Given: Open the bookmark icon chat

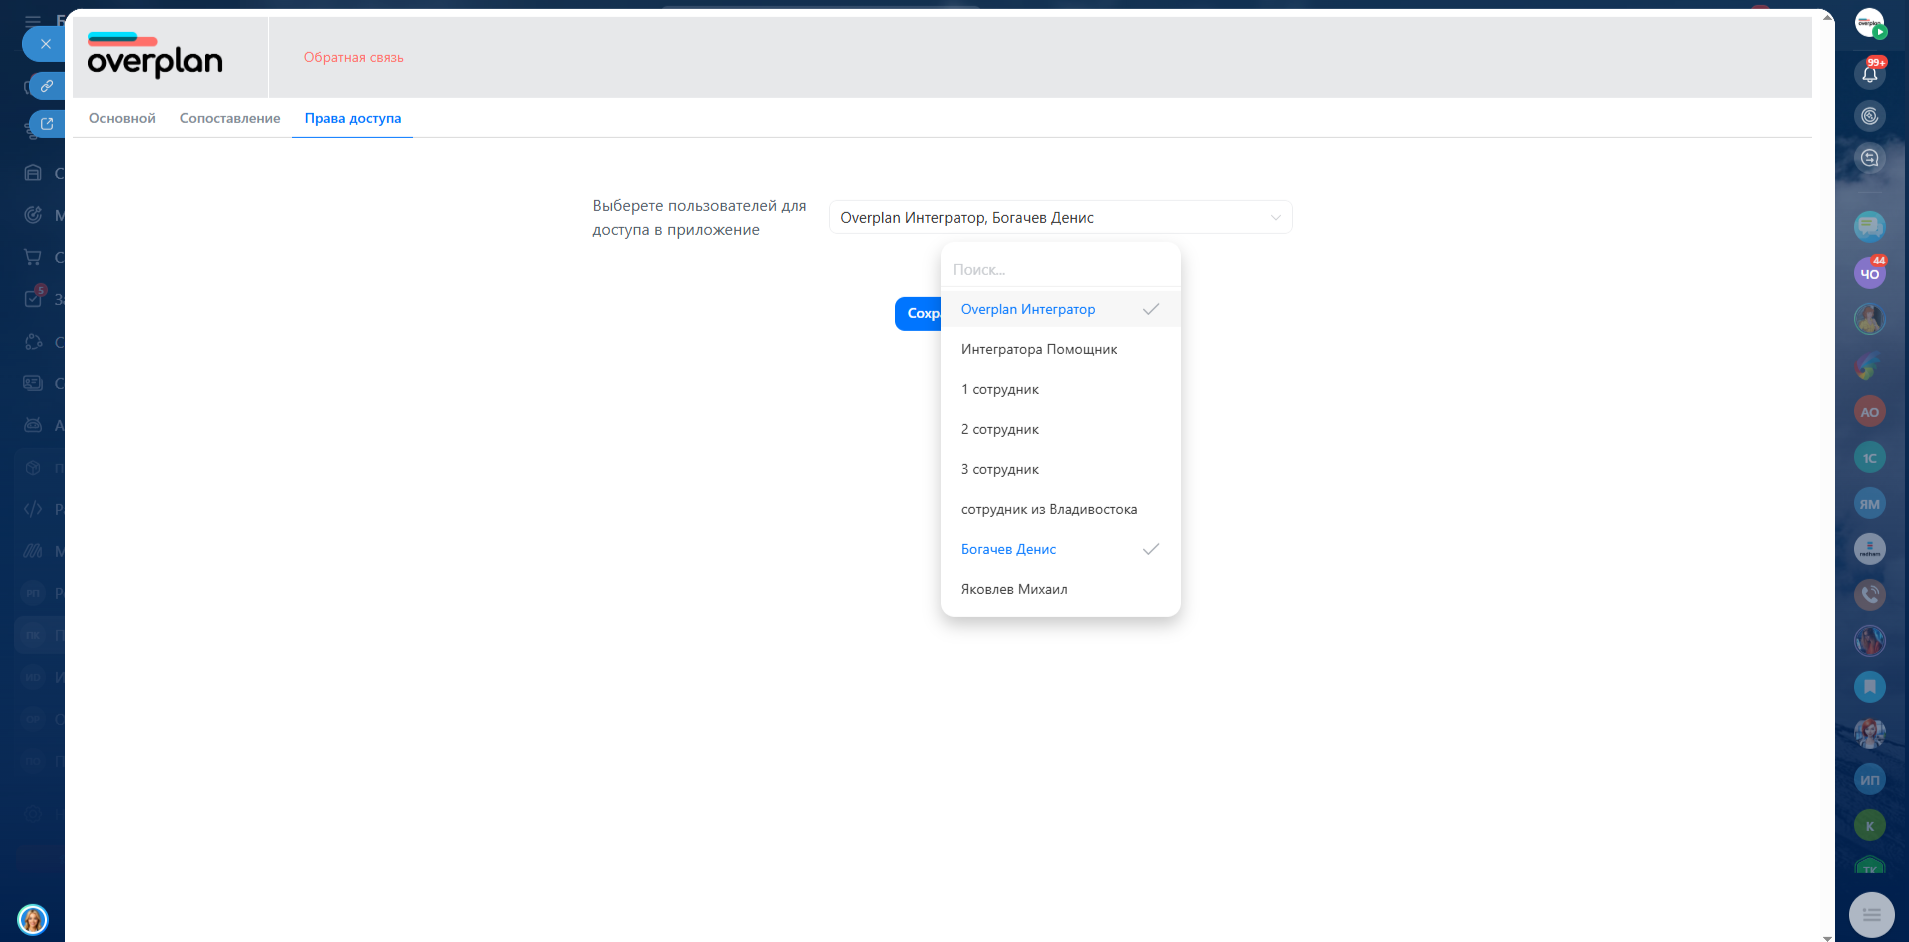Looking at the screenshot, I should [1870, 687].
